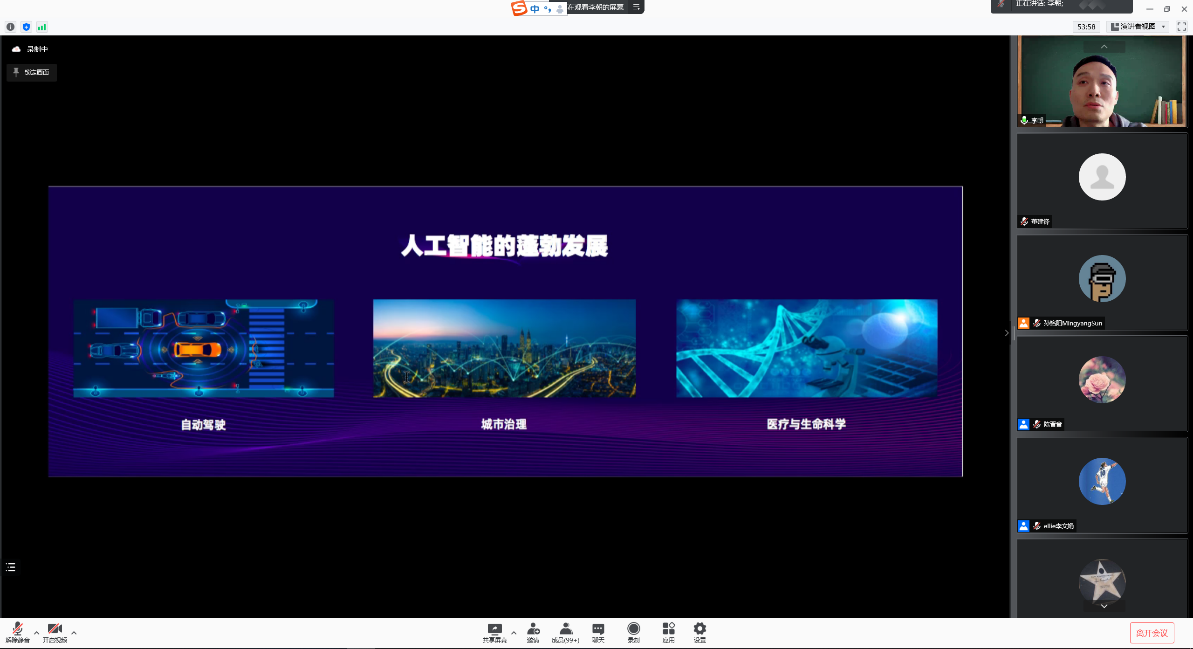Unmute the microphone in the meeting toolbar
1193x649 pixels.
click(x=17, y=630)
